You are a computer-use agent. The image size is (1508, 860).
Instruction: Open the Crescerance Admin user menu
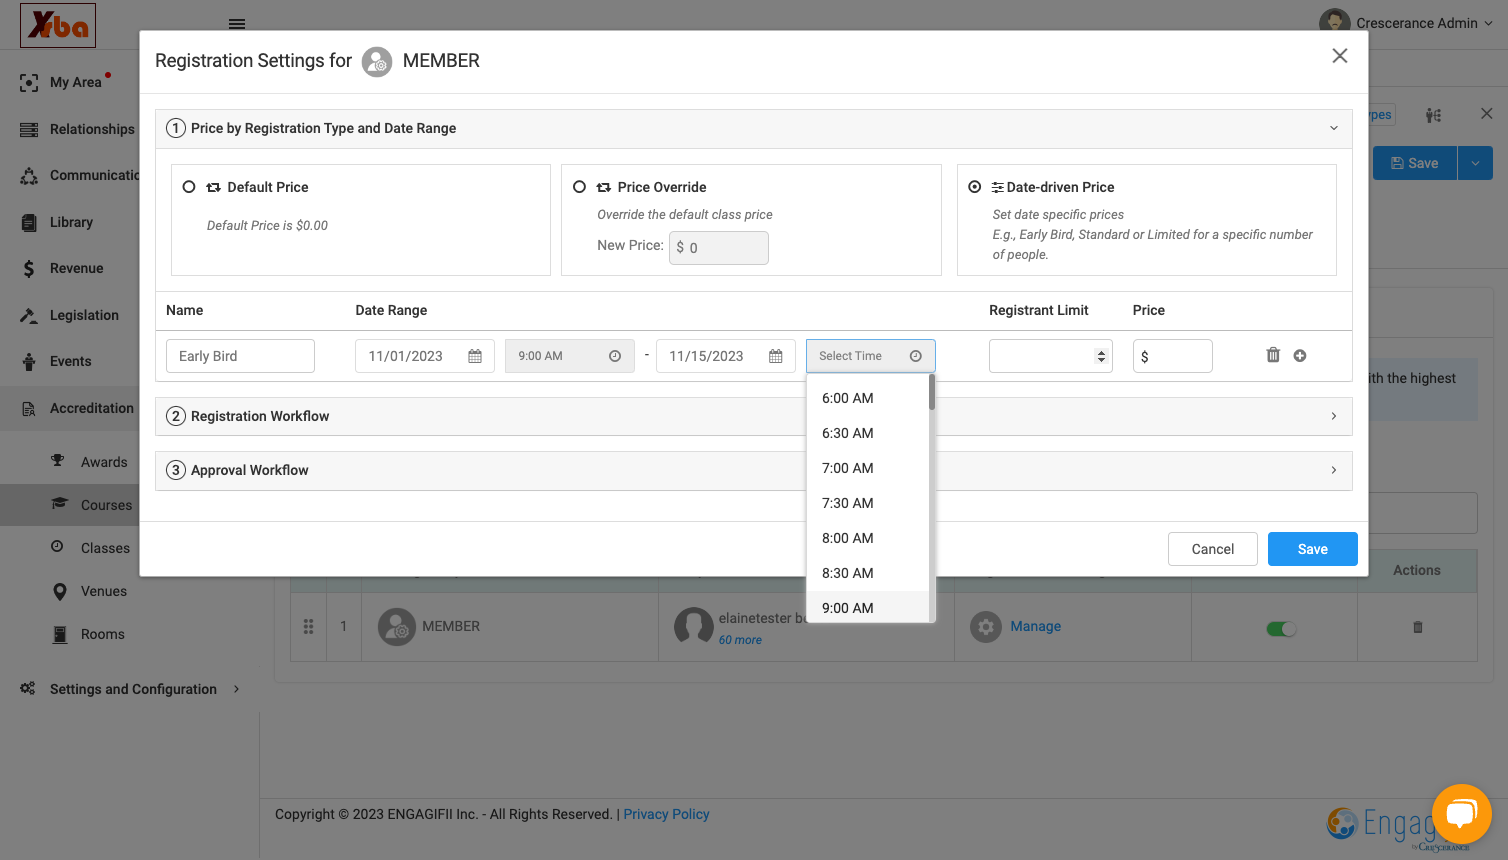coord(1406,23)
